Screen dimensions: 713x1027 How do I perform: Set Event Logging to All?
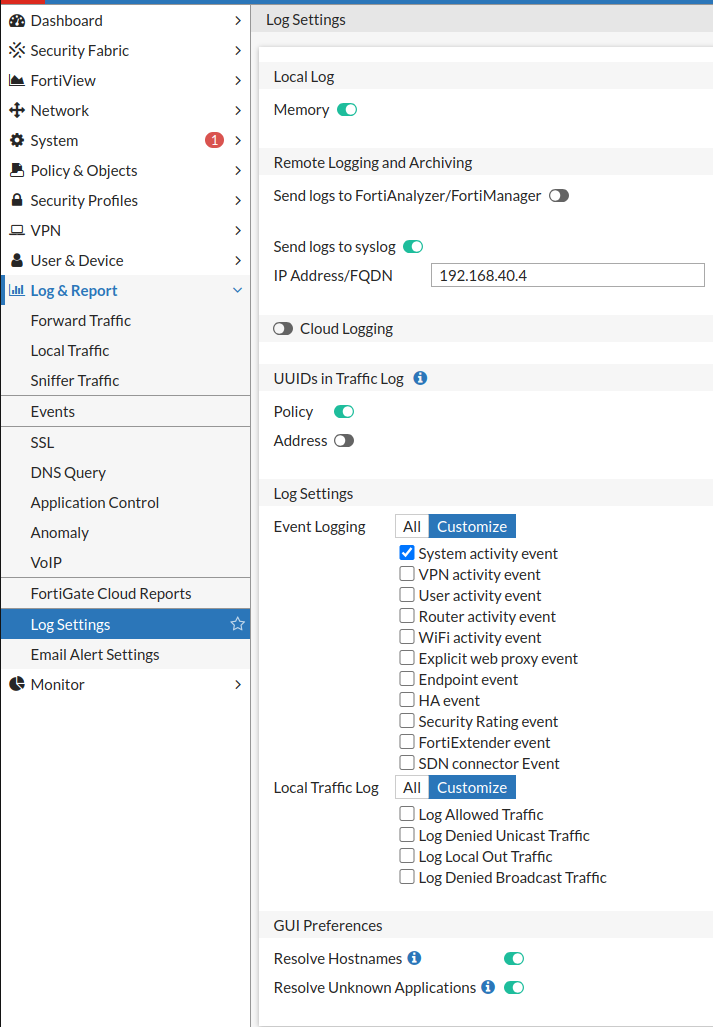click(411, 525)
